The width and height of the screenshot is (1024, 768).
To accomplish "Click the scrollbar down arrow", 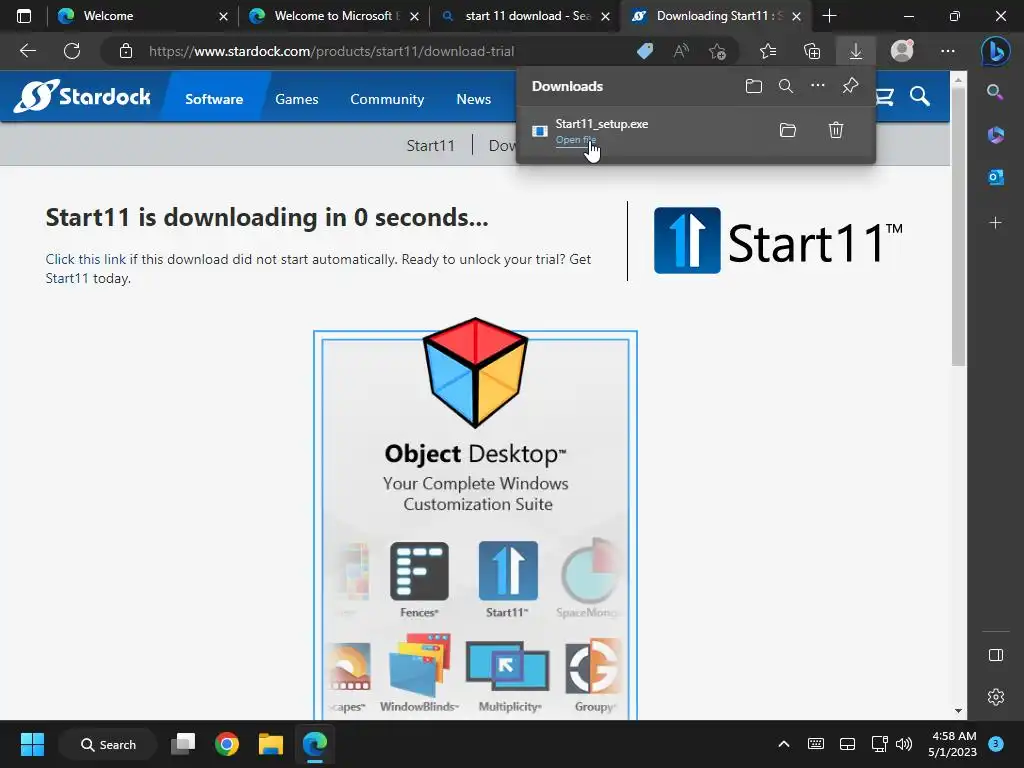I will [958, 711].
